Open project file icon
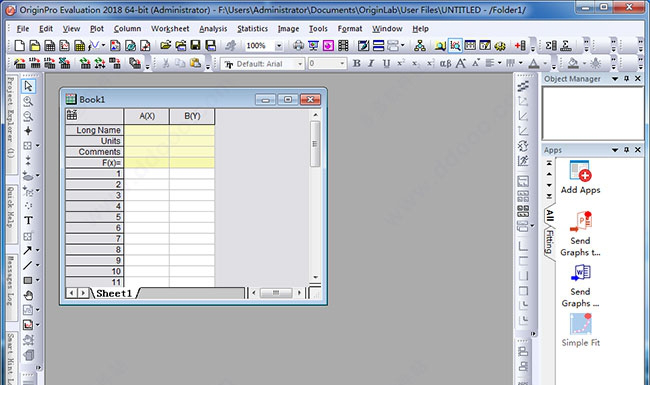650x400 pixels. (166, 46)
